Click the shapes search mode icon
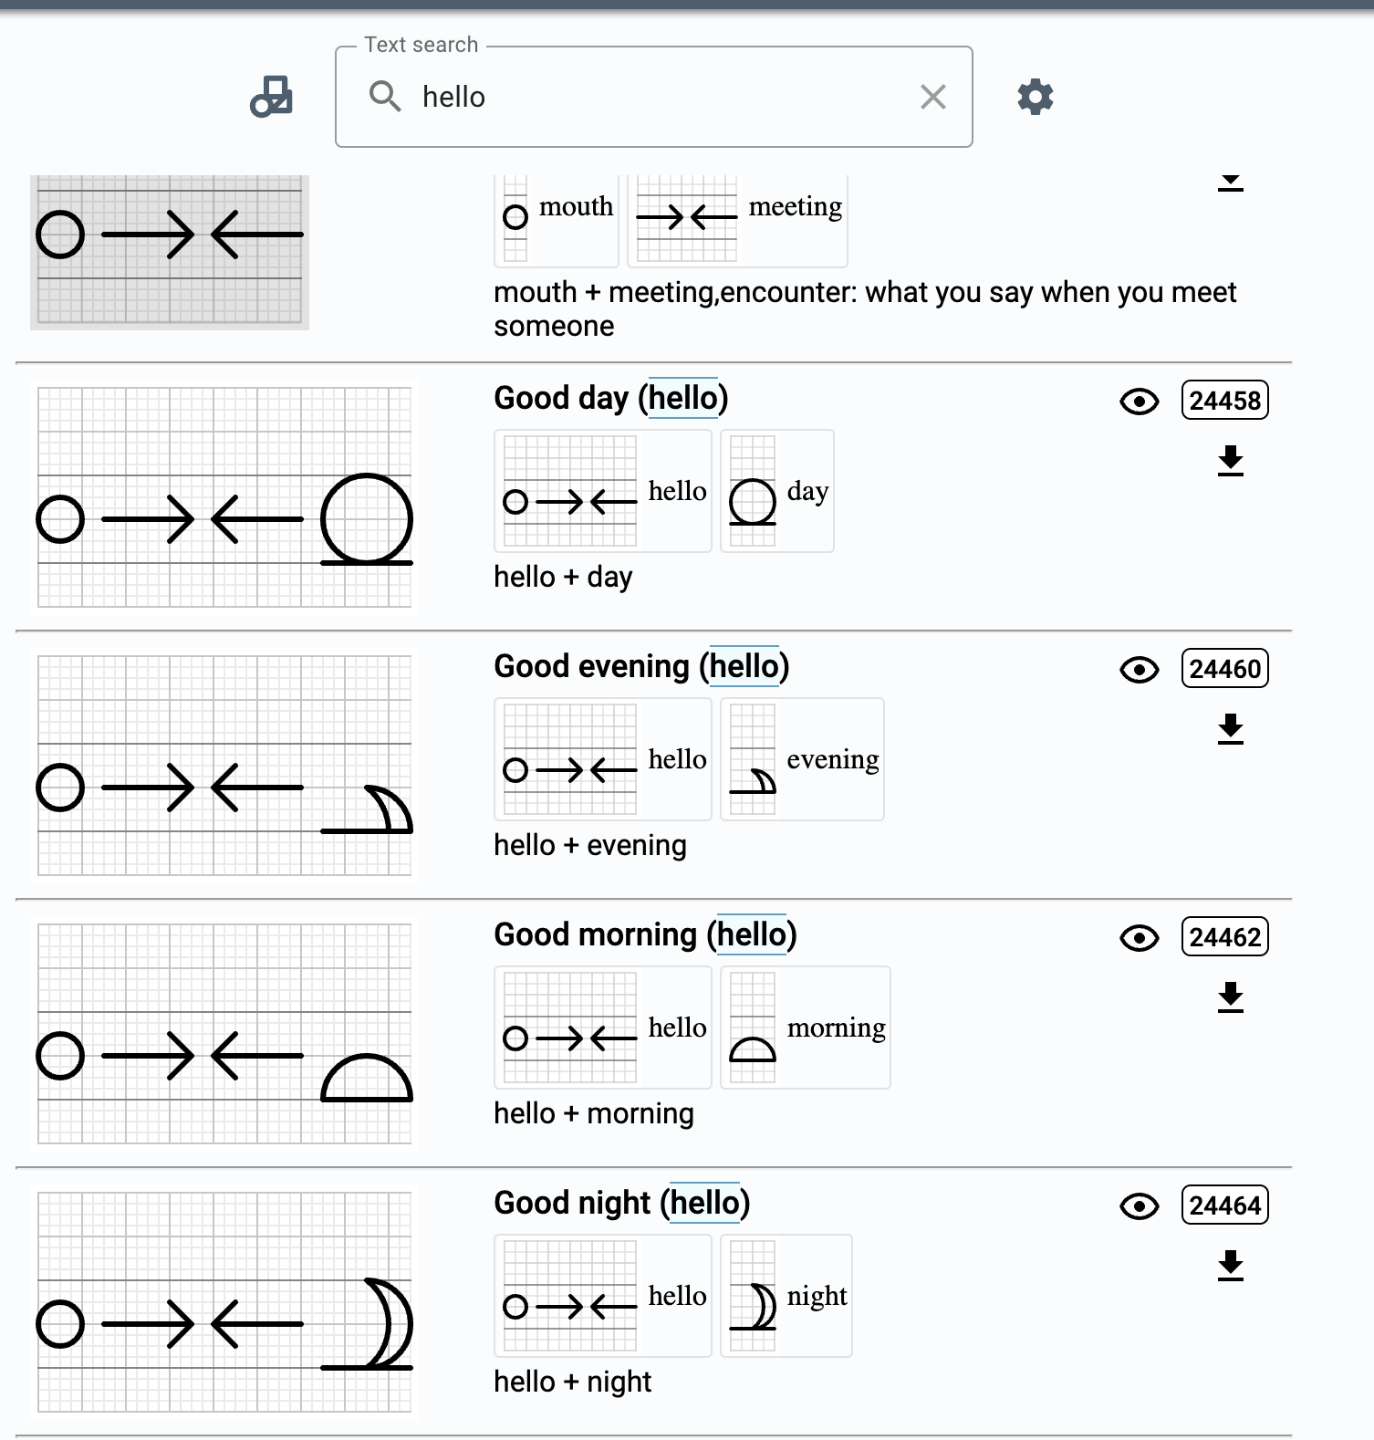This screenshot has height=1440, width=1374. (271, 97)
